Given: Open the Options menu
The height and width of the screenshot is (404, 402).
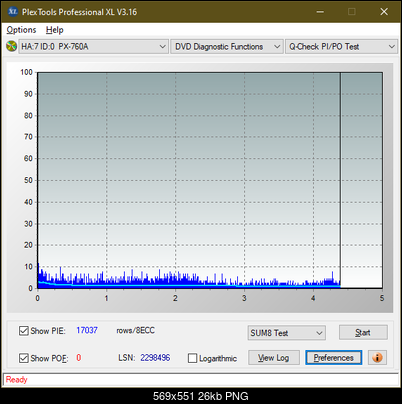Looking at the screenshot, I should (x=21, y=30).
